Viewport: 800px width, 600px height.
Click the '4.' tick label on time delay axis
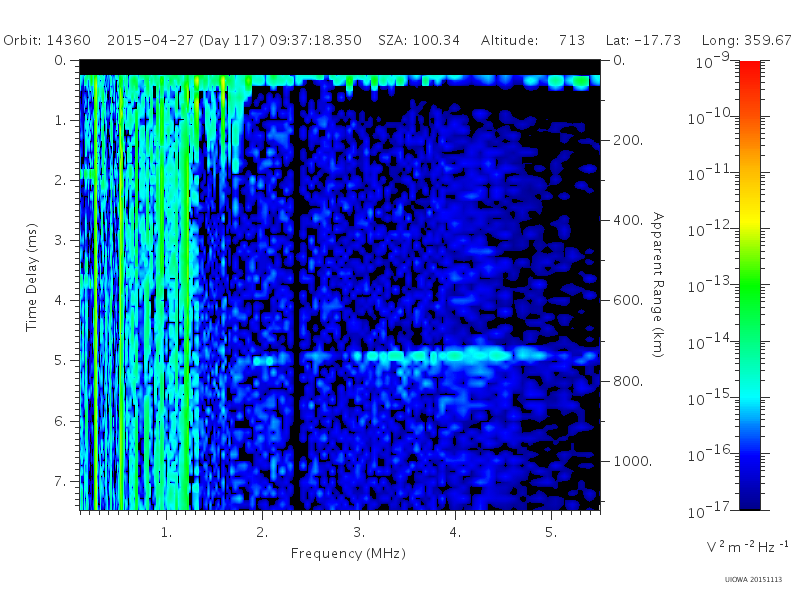point(60,300)
